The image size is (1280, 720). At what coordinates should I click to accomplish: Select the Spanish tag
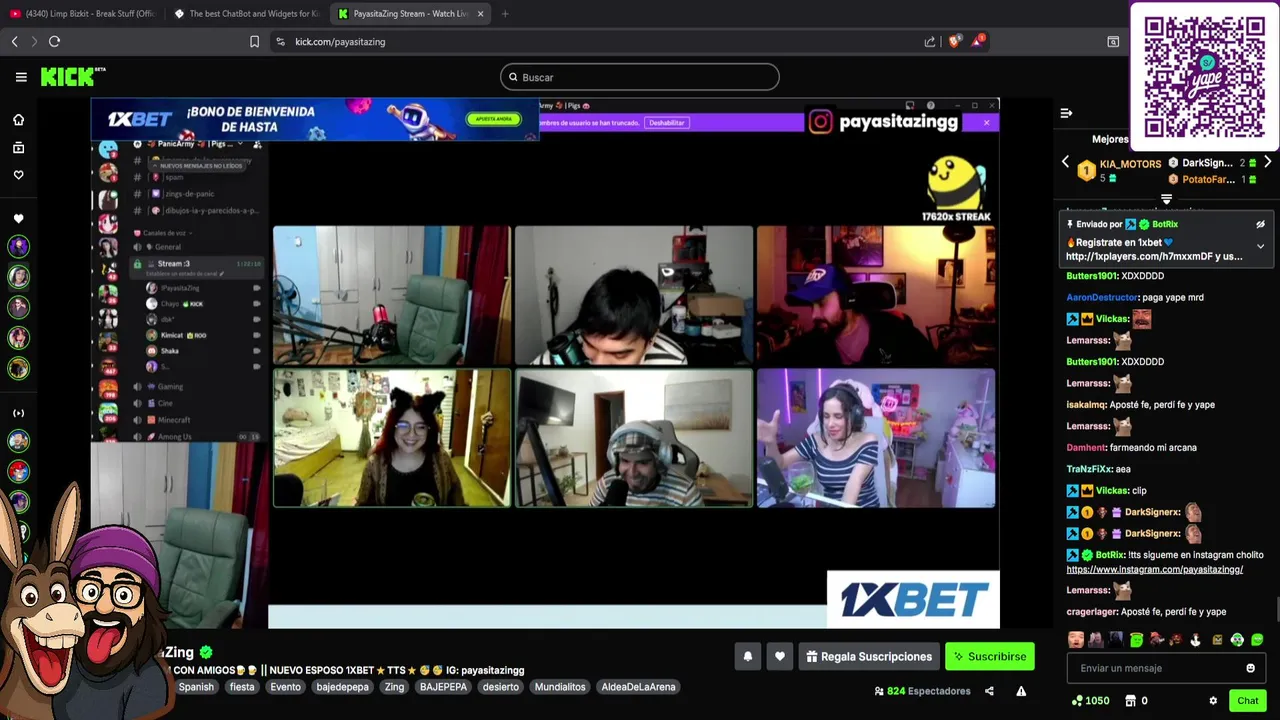pyautogui.click(x=196, y=687)
